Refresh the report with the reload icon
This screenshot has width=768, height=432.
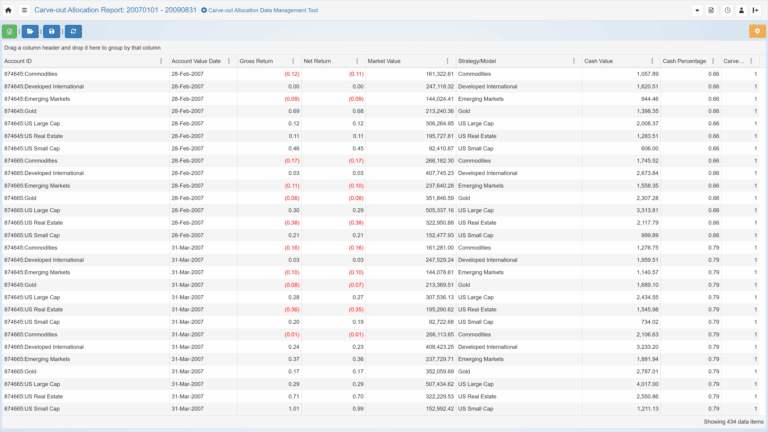coord(73,31)
